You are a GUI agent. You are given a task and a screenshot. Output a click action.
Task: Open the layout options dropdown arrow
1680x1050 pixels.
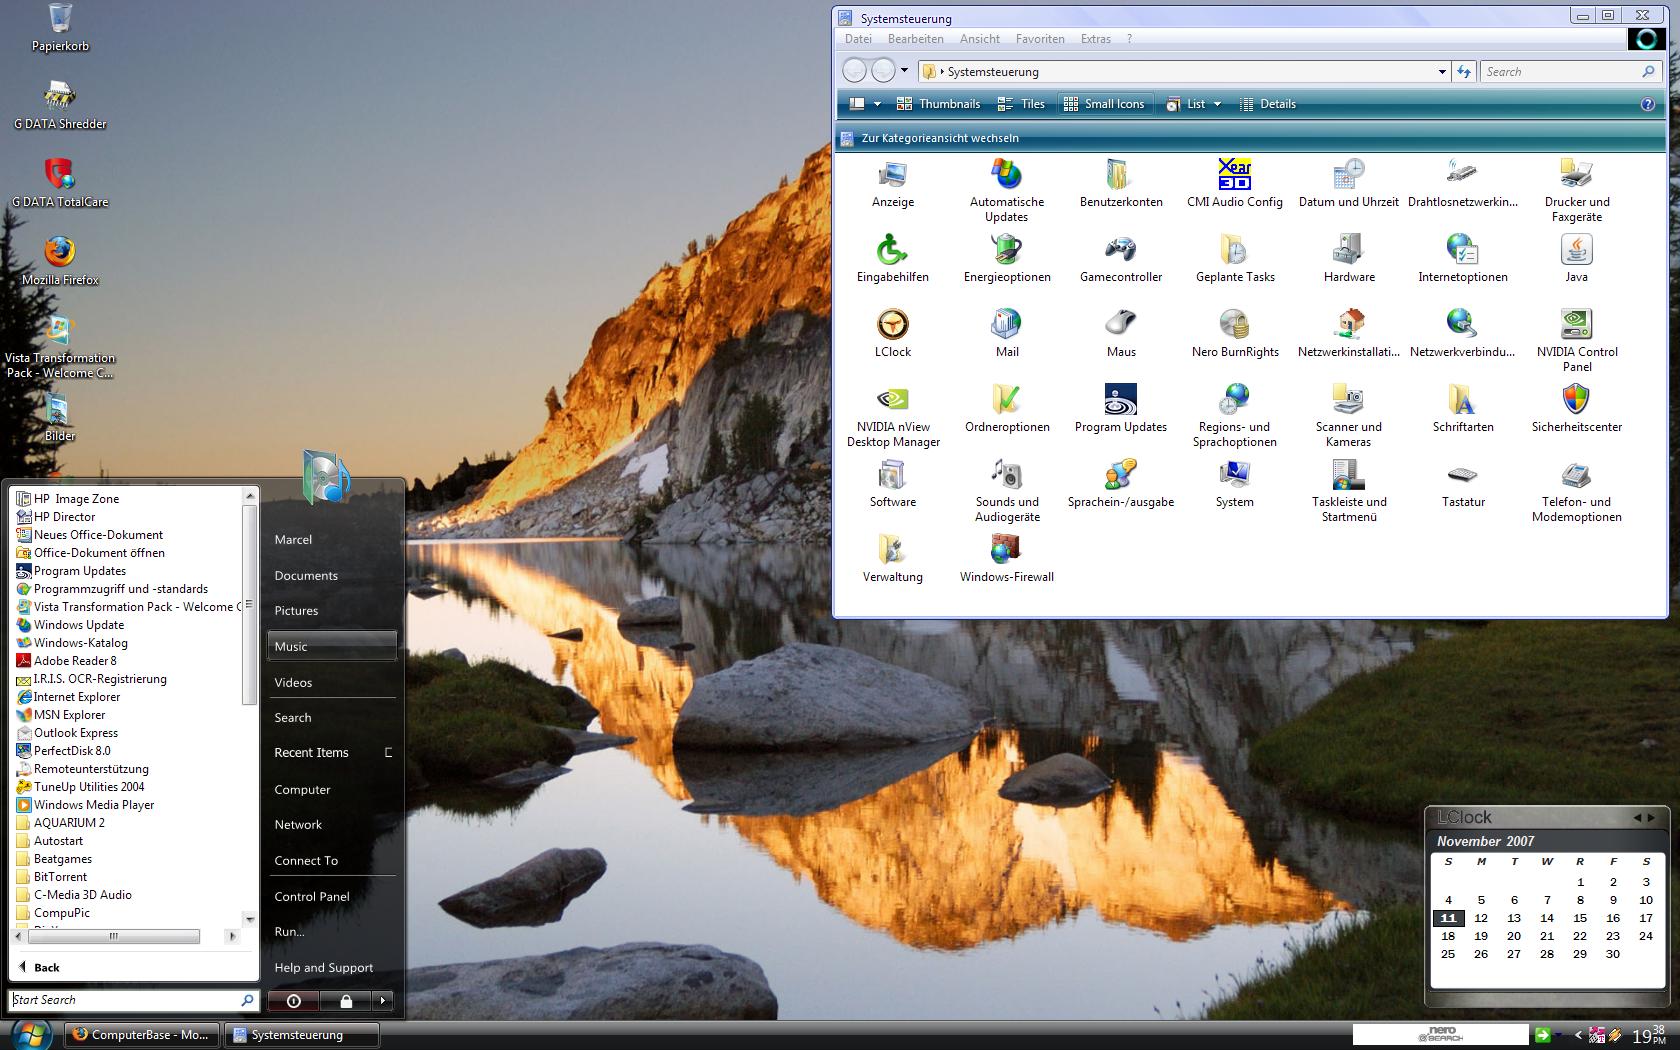click(x=877, y=104)
